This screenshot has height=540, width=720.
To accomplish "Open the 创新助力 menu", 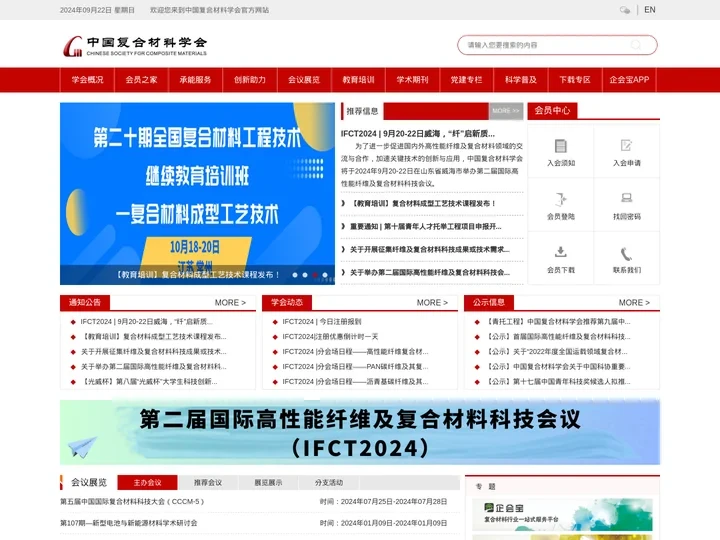I will [x=250, y=80].
